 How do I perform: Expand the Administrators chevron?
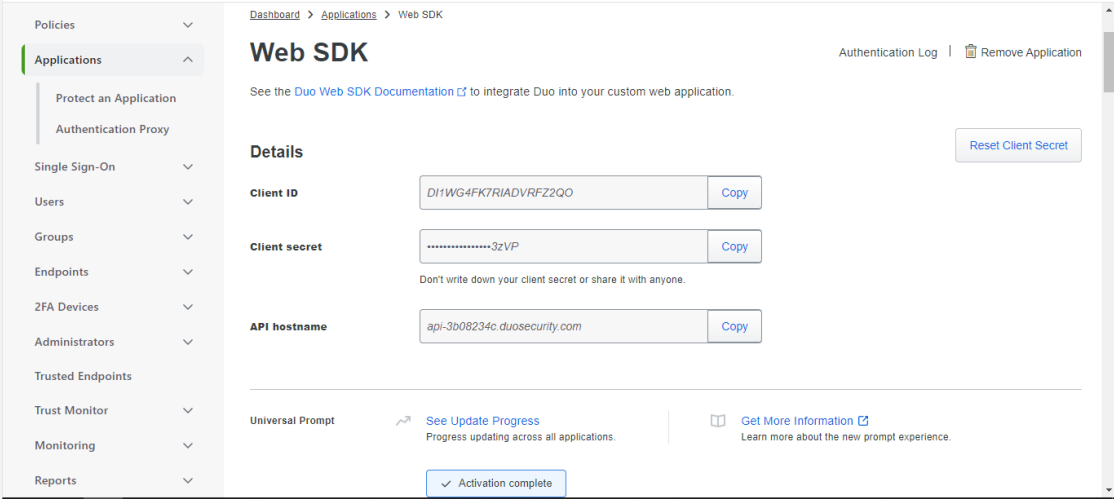tap(188, 342)
